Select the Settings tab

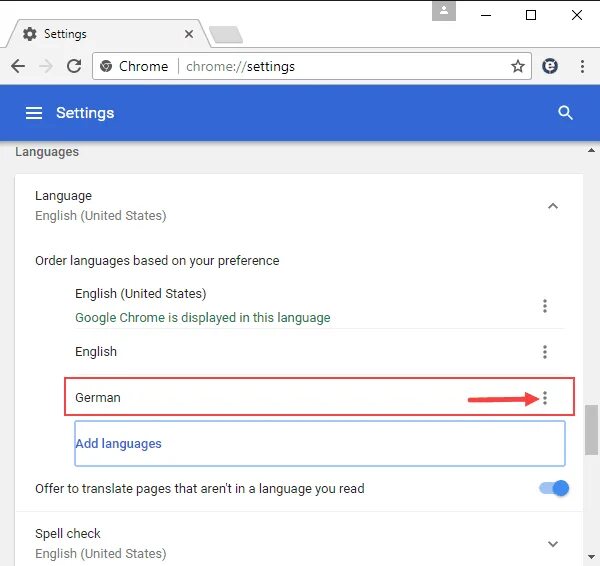107,34
